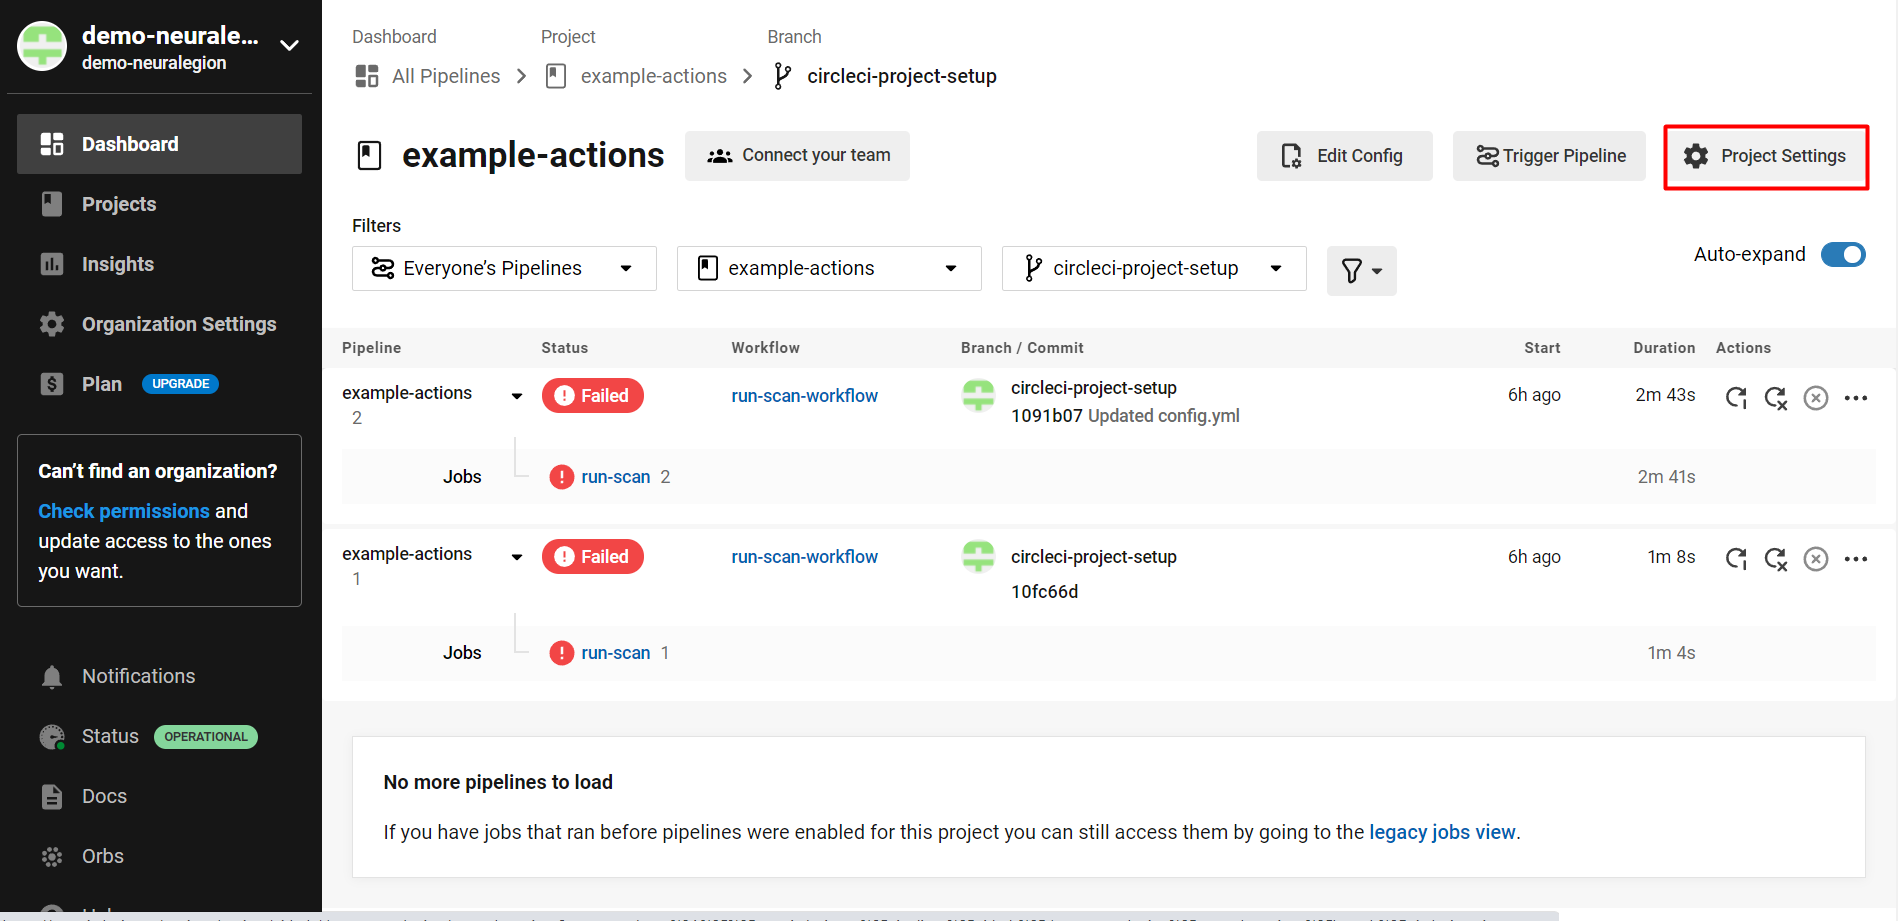This screenshot has height=921, width=1898.
Task: Cancel workflow icon for pipeline 1
Action: click(1816, 559)
